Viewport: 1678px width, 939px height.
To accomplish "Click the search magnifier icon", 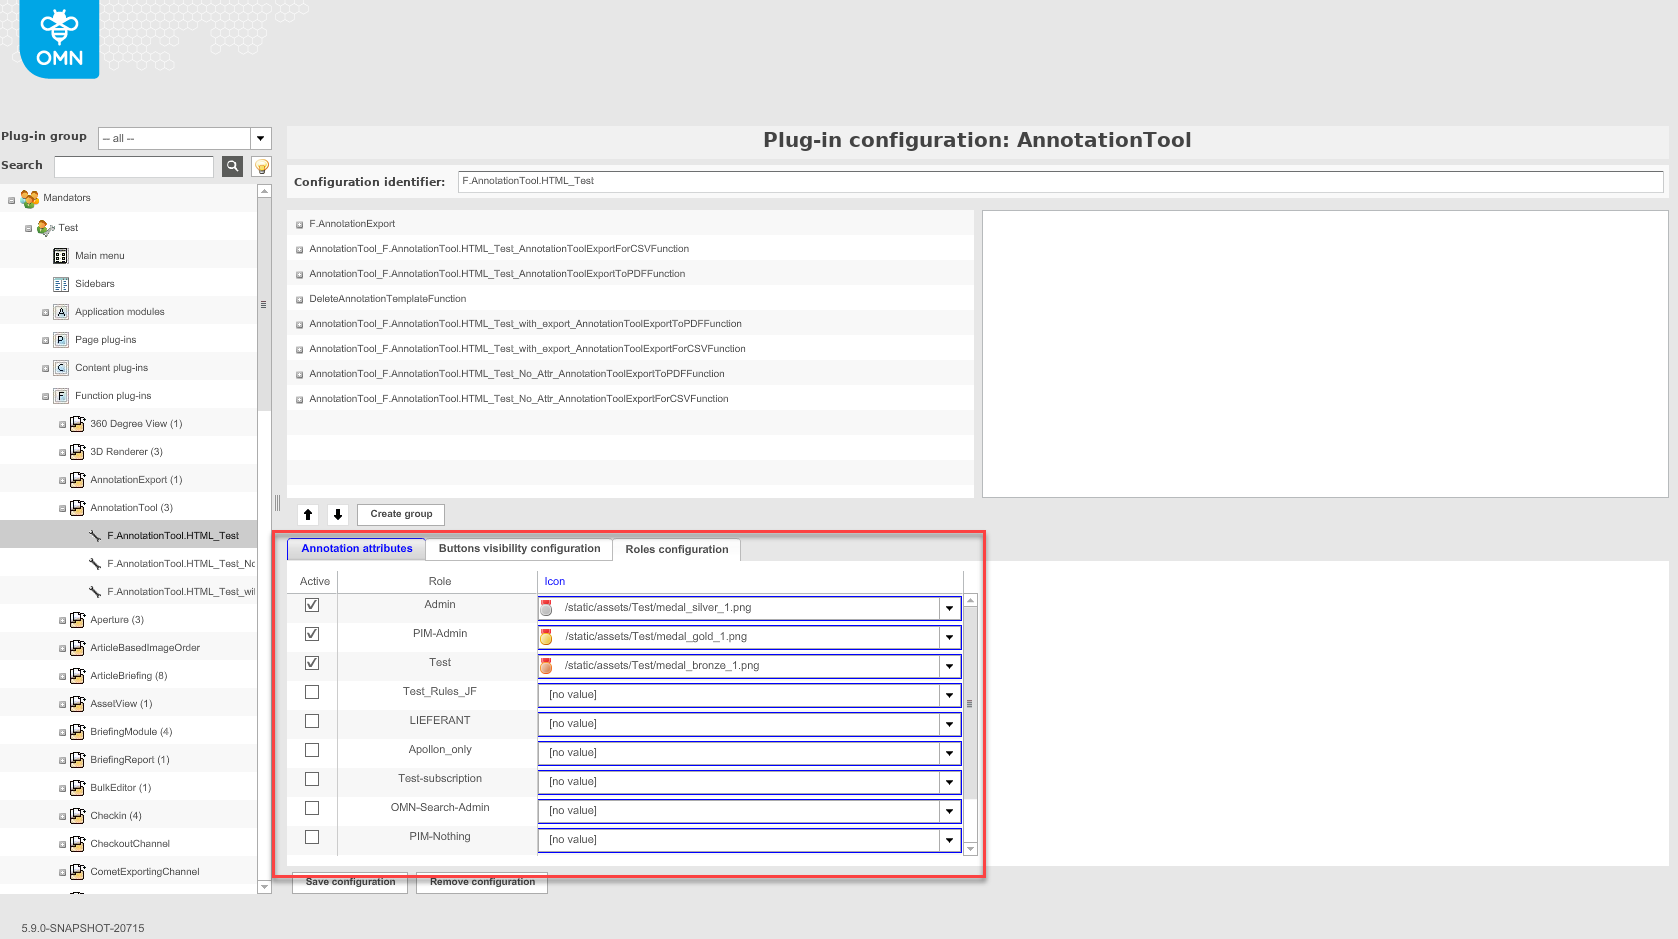I will pos(232,166).
